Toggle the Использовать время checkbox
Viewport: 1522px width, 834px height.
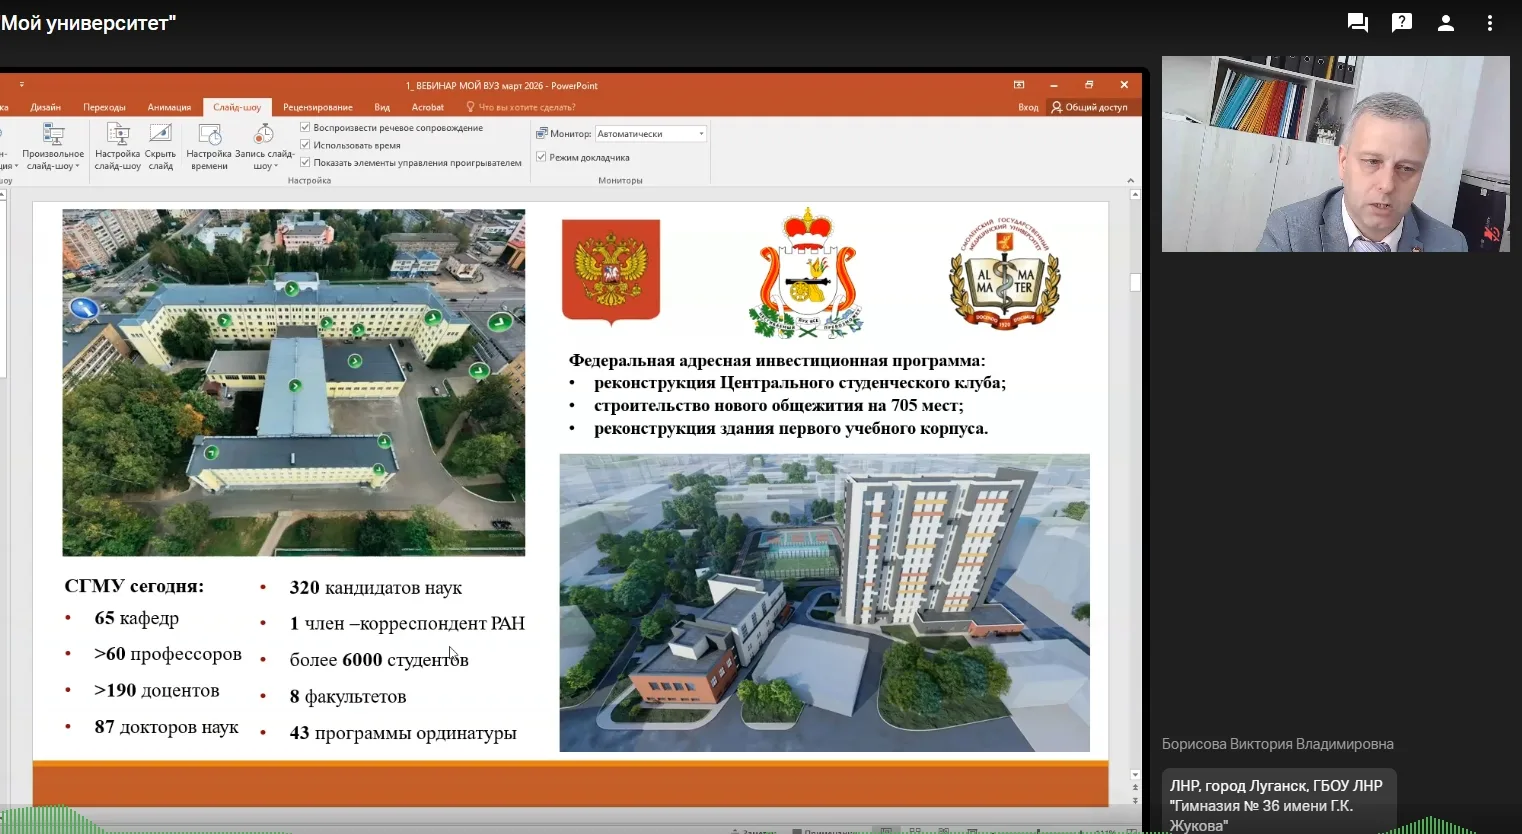(x=305, y=145)
